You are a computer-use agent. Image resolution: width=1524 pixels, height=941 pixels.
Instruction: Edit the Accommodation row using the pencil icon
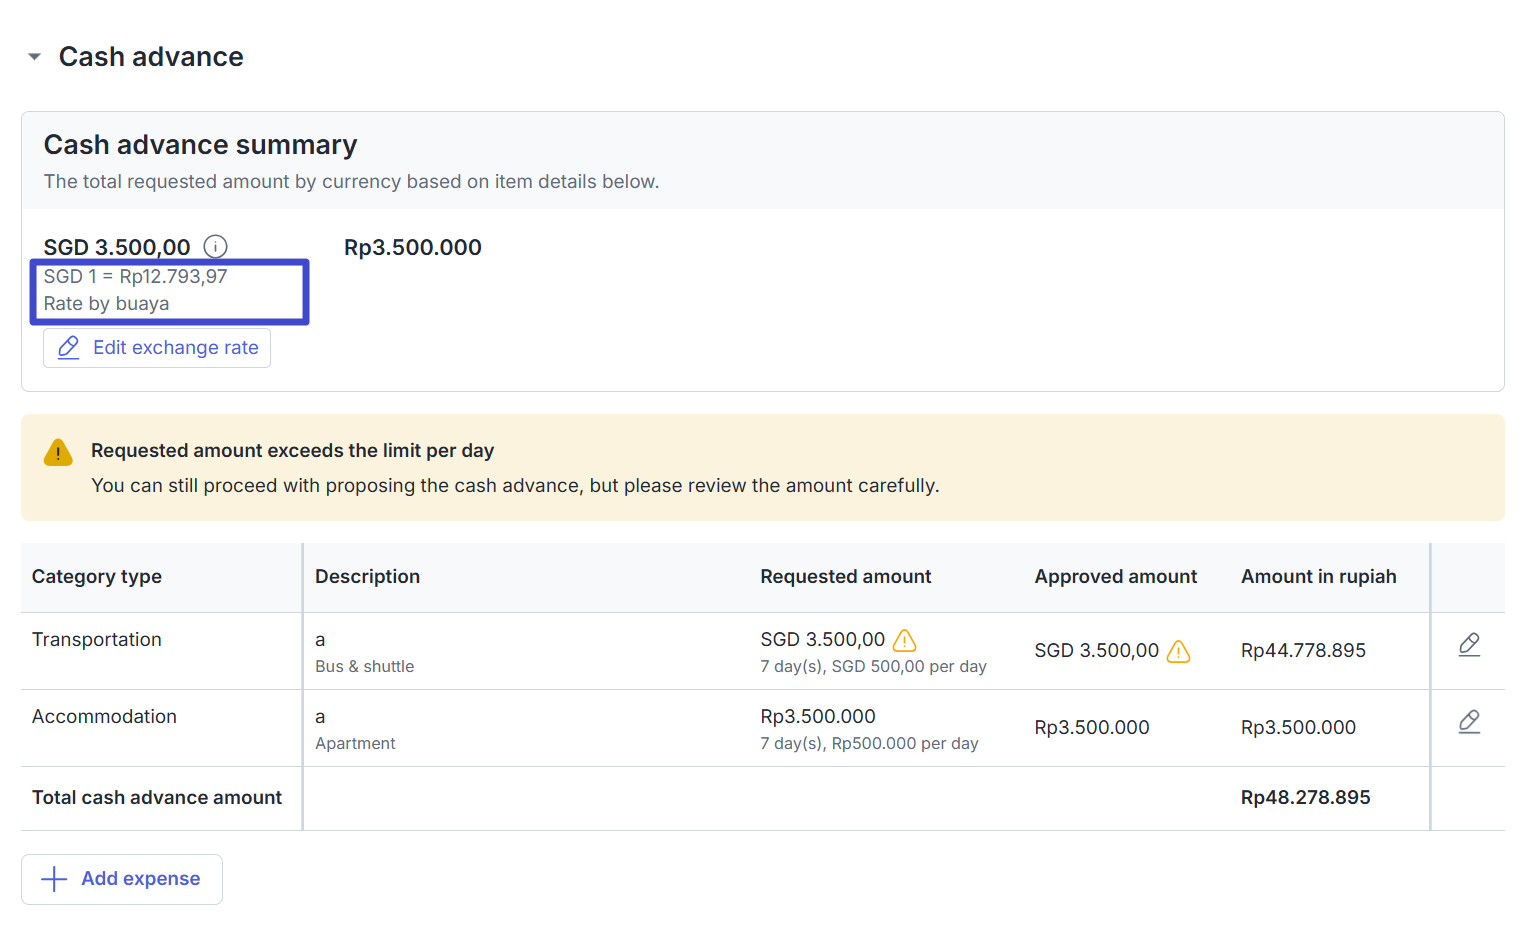click(x=1468, y=722)
